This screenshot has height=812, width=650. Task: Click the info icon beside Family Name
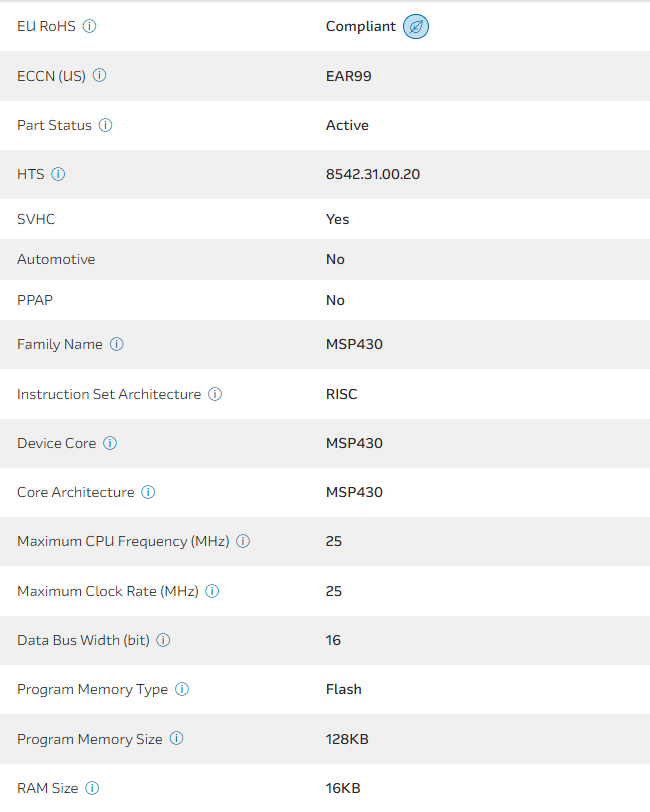[x=116, y=344]
